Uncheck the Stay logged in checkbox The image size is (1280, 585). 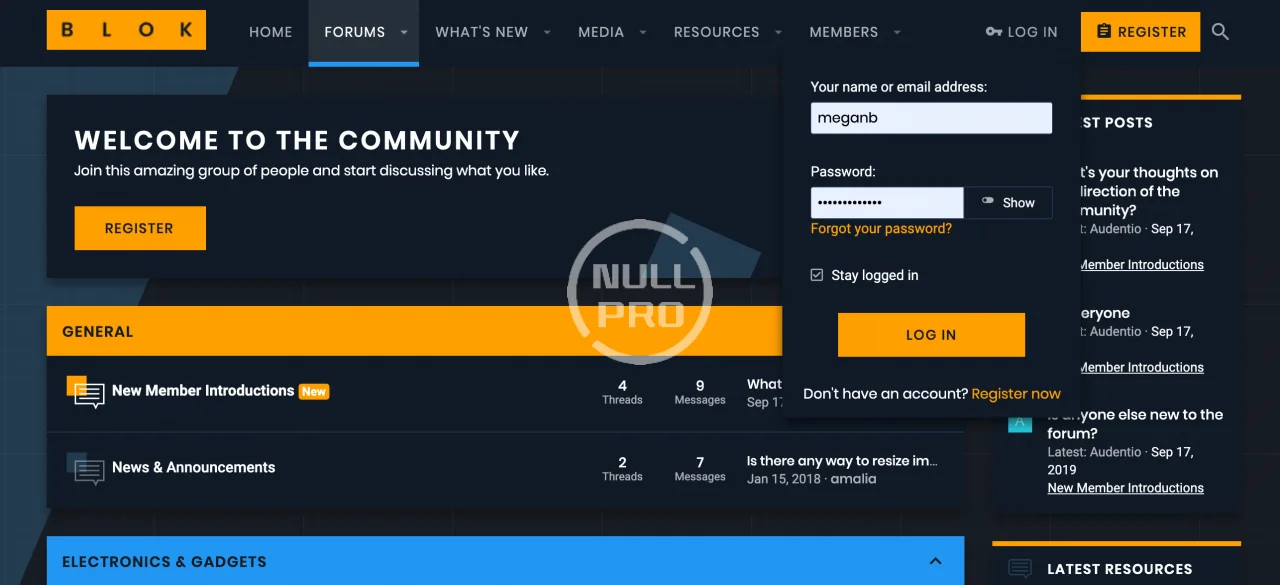tap(817, 275)
